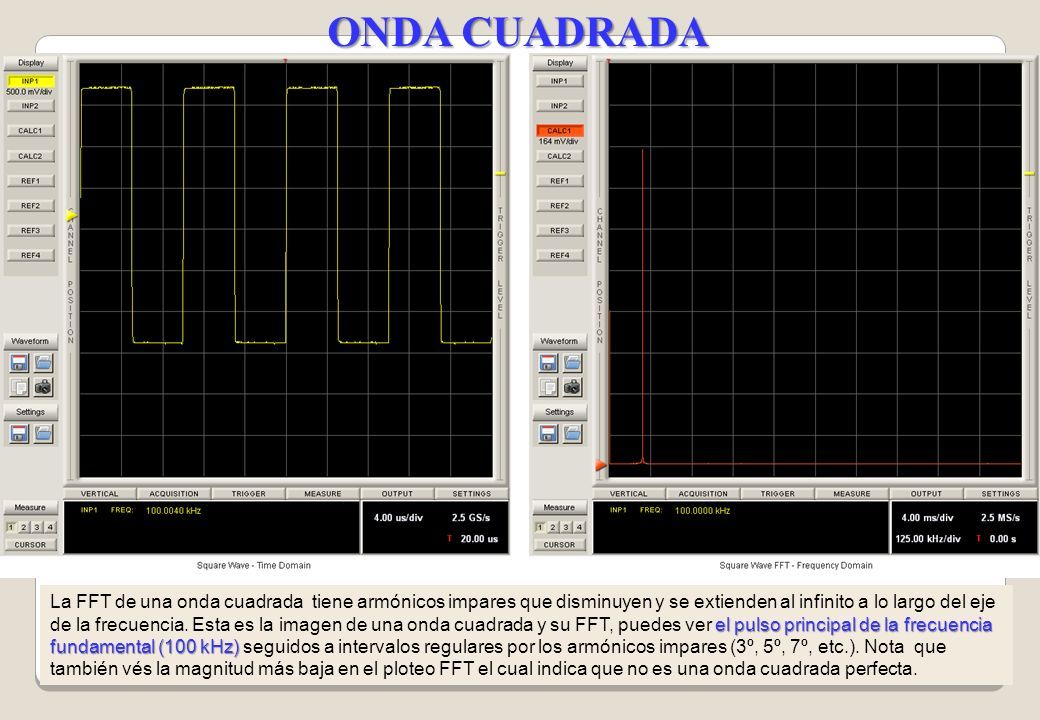Click Display button on right FFT scope
This screenshot has width=1040, height=720.
point(560,63)
